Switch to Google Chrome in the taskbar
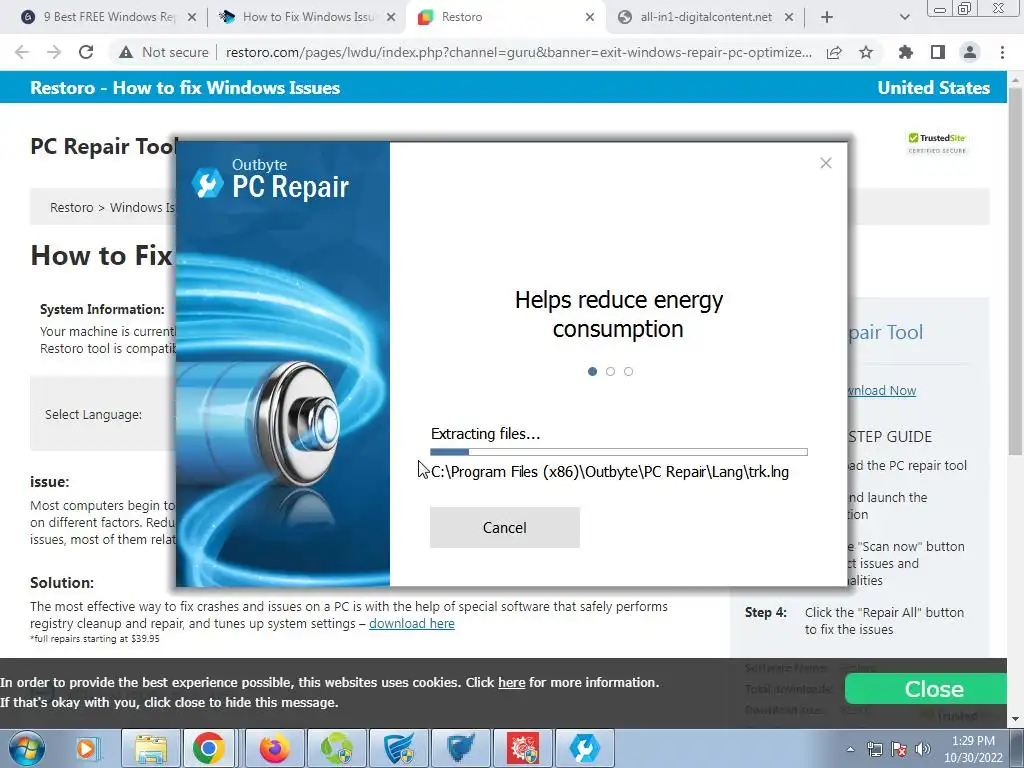The image size is (1024, 768). (208, 748)
